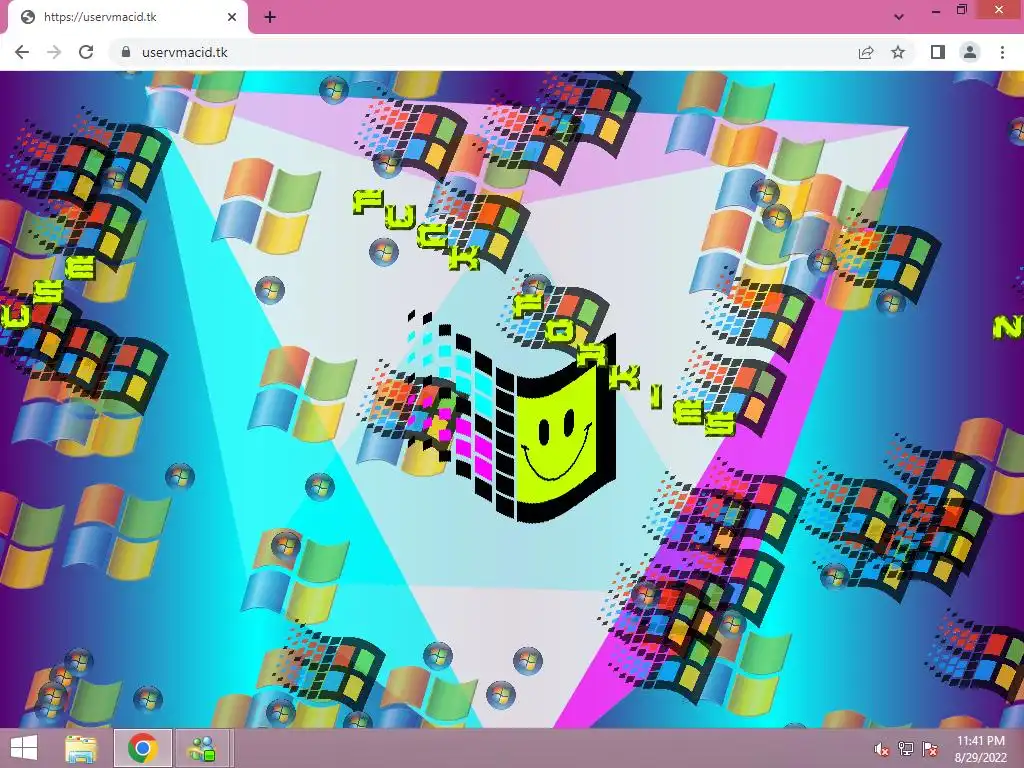The width and height of the screenshot is (1024, 768).
Task: Click the Chrome taskbar icon
Action: point(143,748)
